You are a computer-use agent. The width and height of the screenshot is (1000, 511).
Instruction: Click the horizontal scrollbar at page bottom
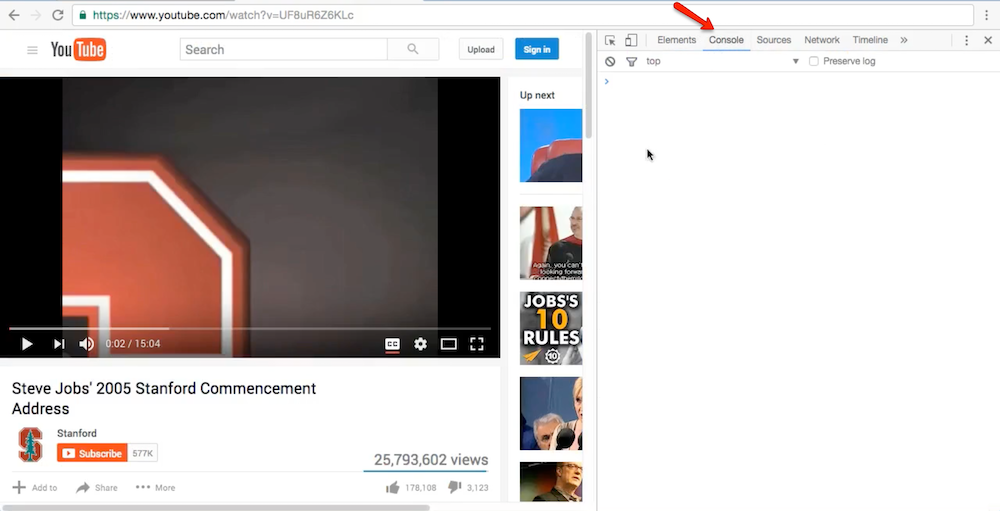coord(216,508)
